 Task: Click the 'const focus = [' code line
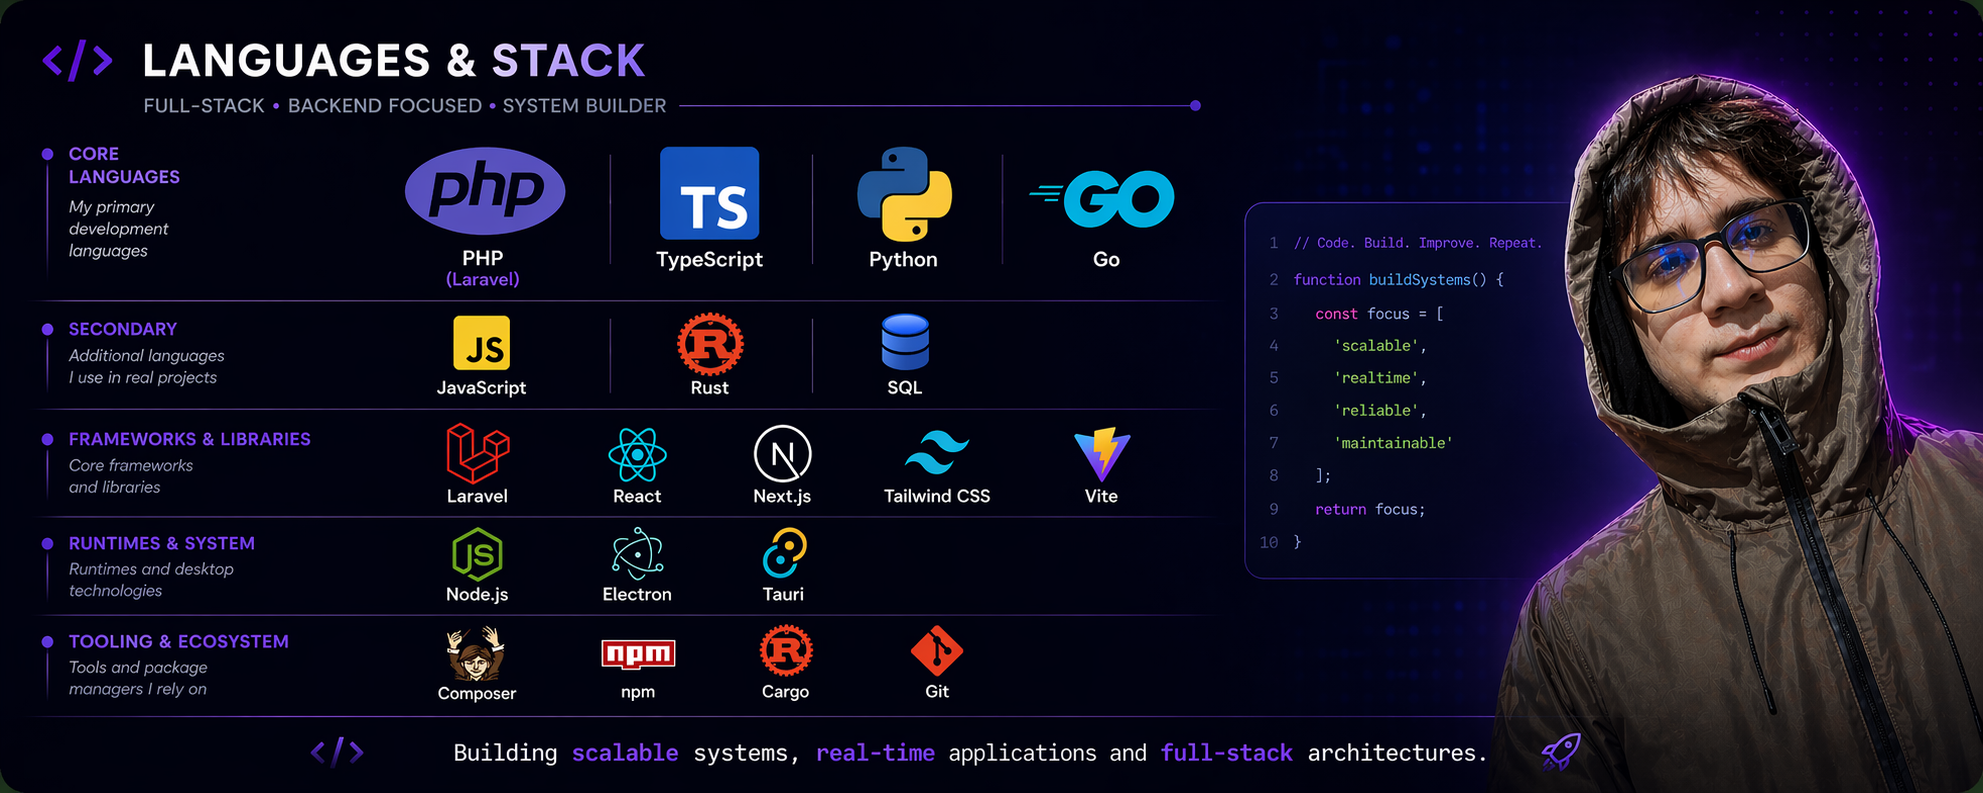click(1379, 314)
